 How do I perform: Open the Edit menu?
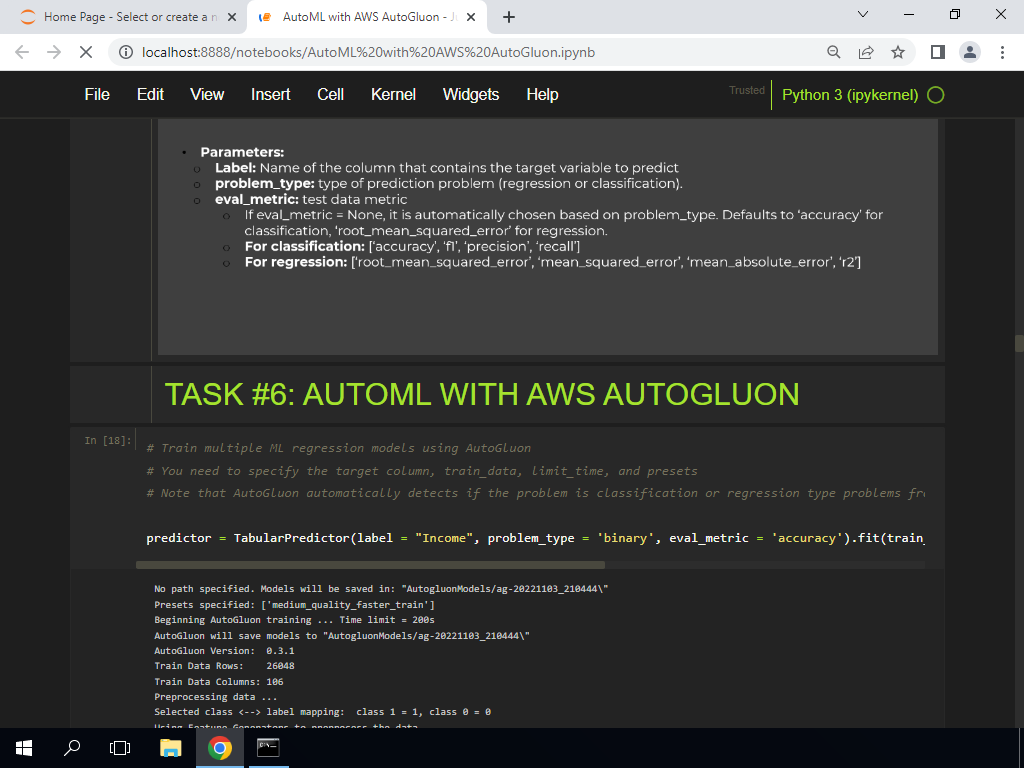[x=150, y=95]
